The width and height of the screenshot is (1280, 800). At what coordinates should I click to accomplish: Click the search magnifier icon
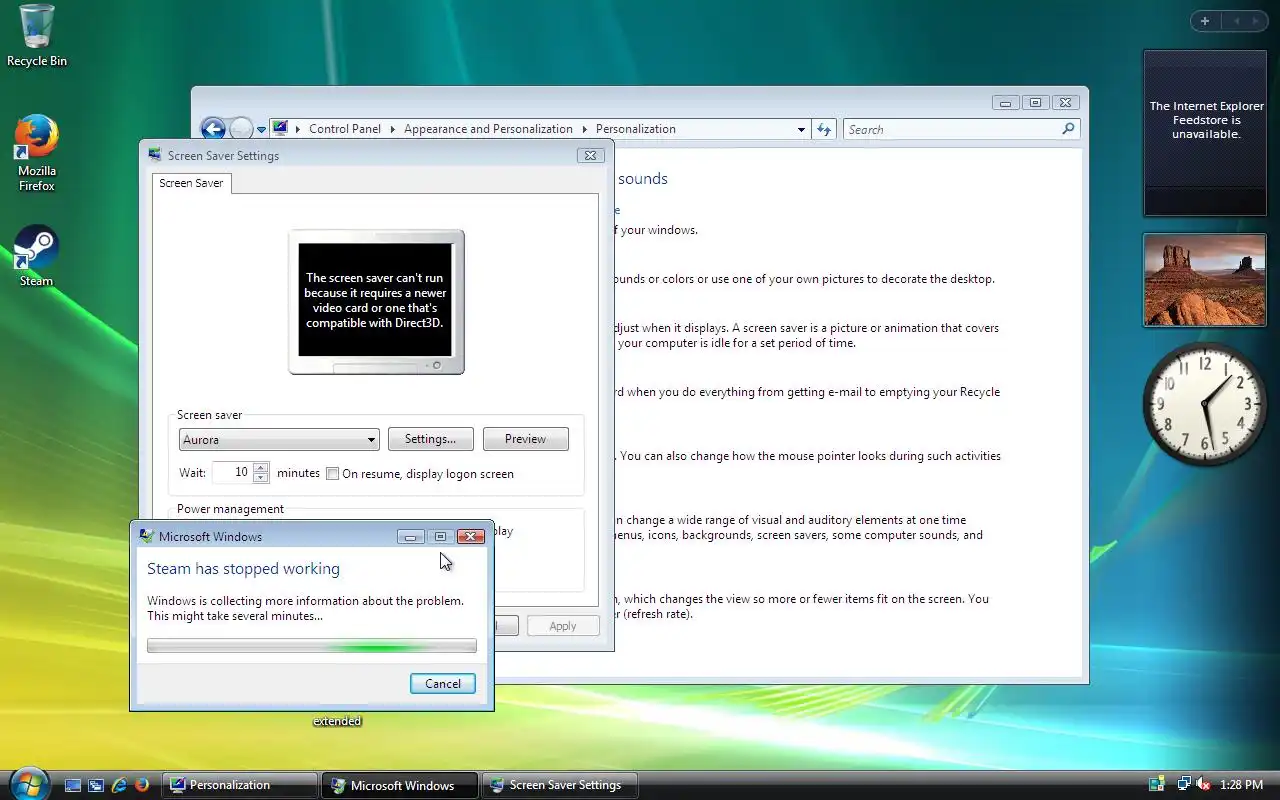click(1068, 129)
